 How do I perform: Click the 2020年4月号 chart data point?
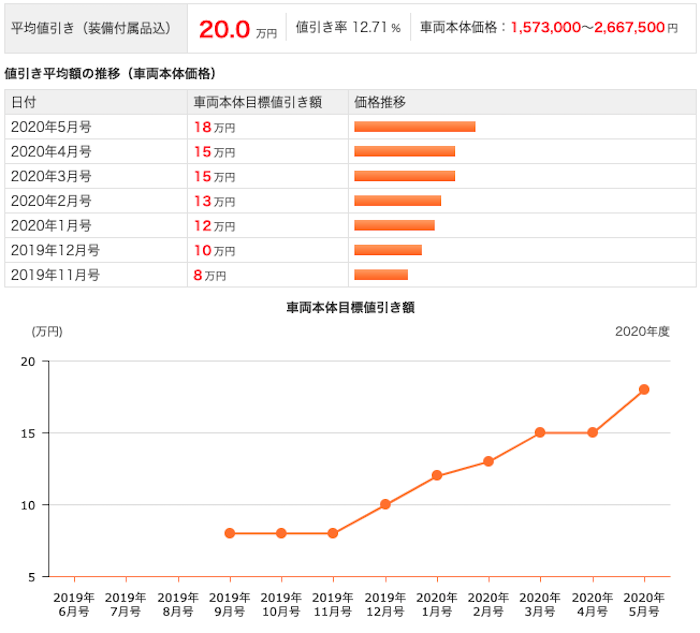[x=592, y=432]
